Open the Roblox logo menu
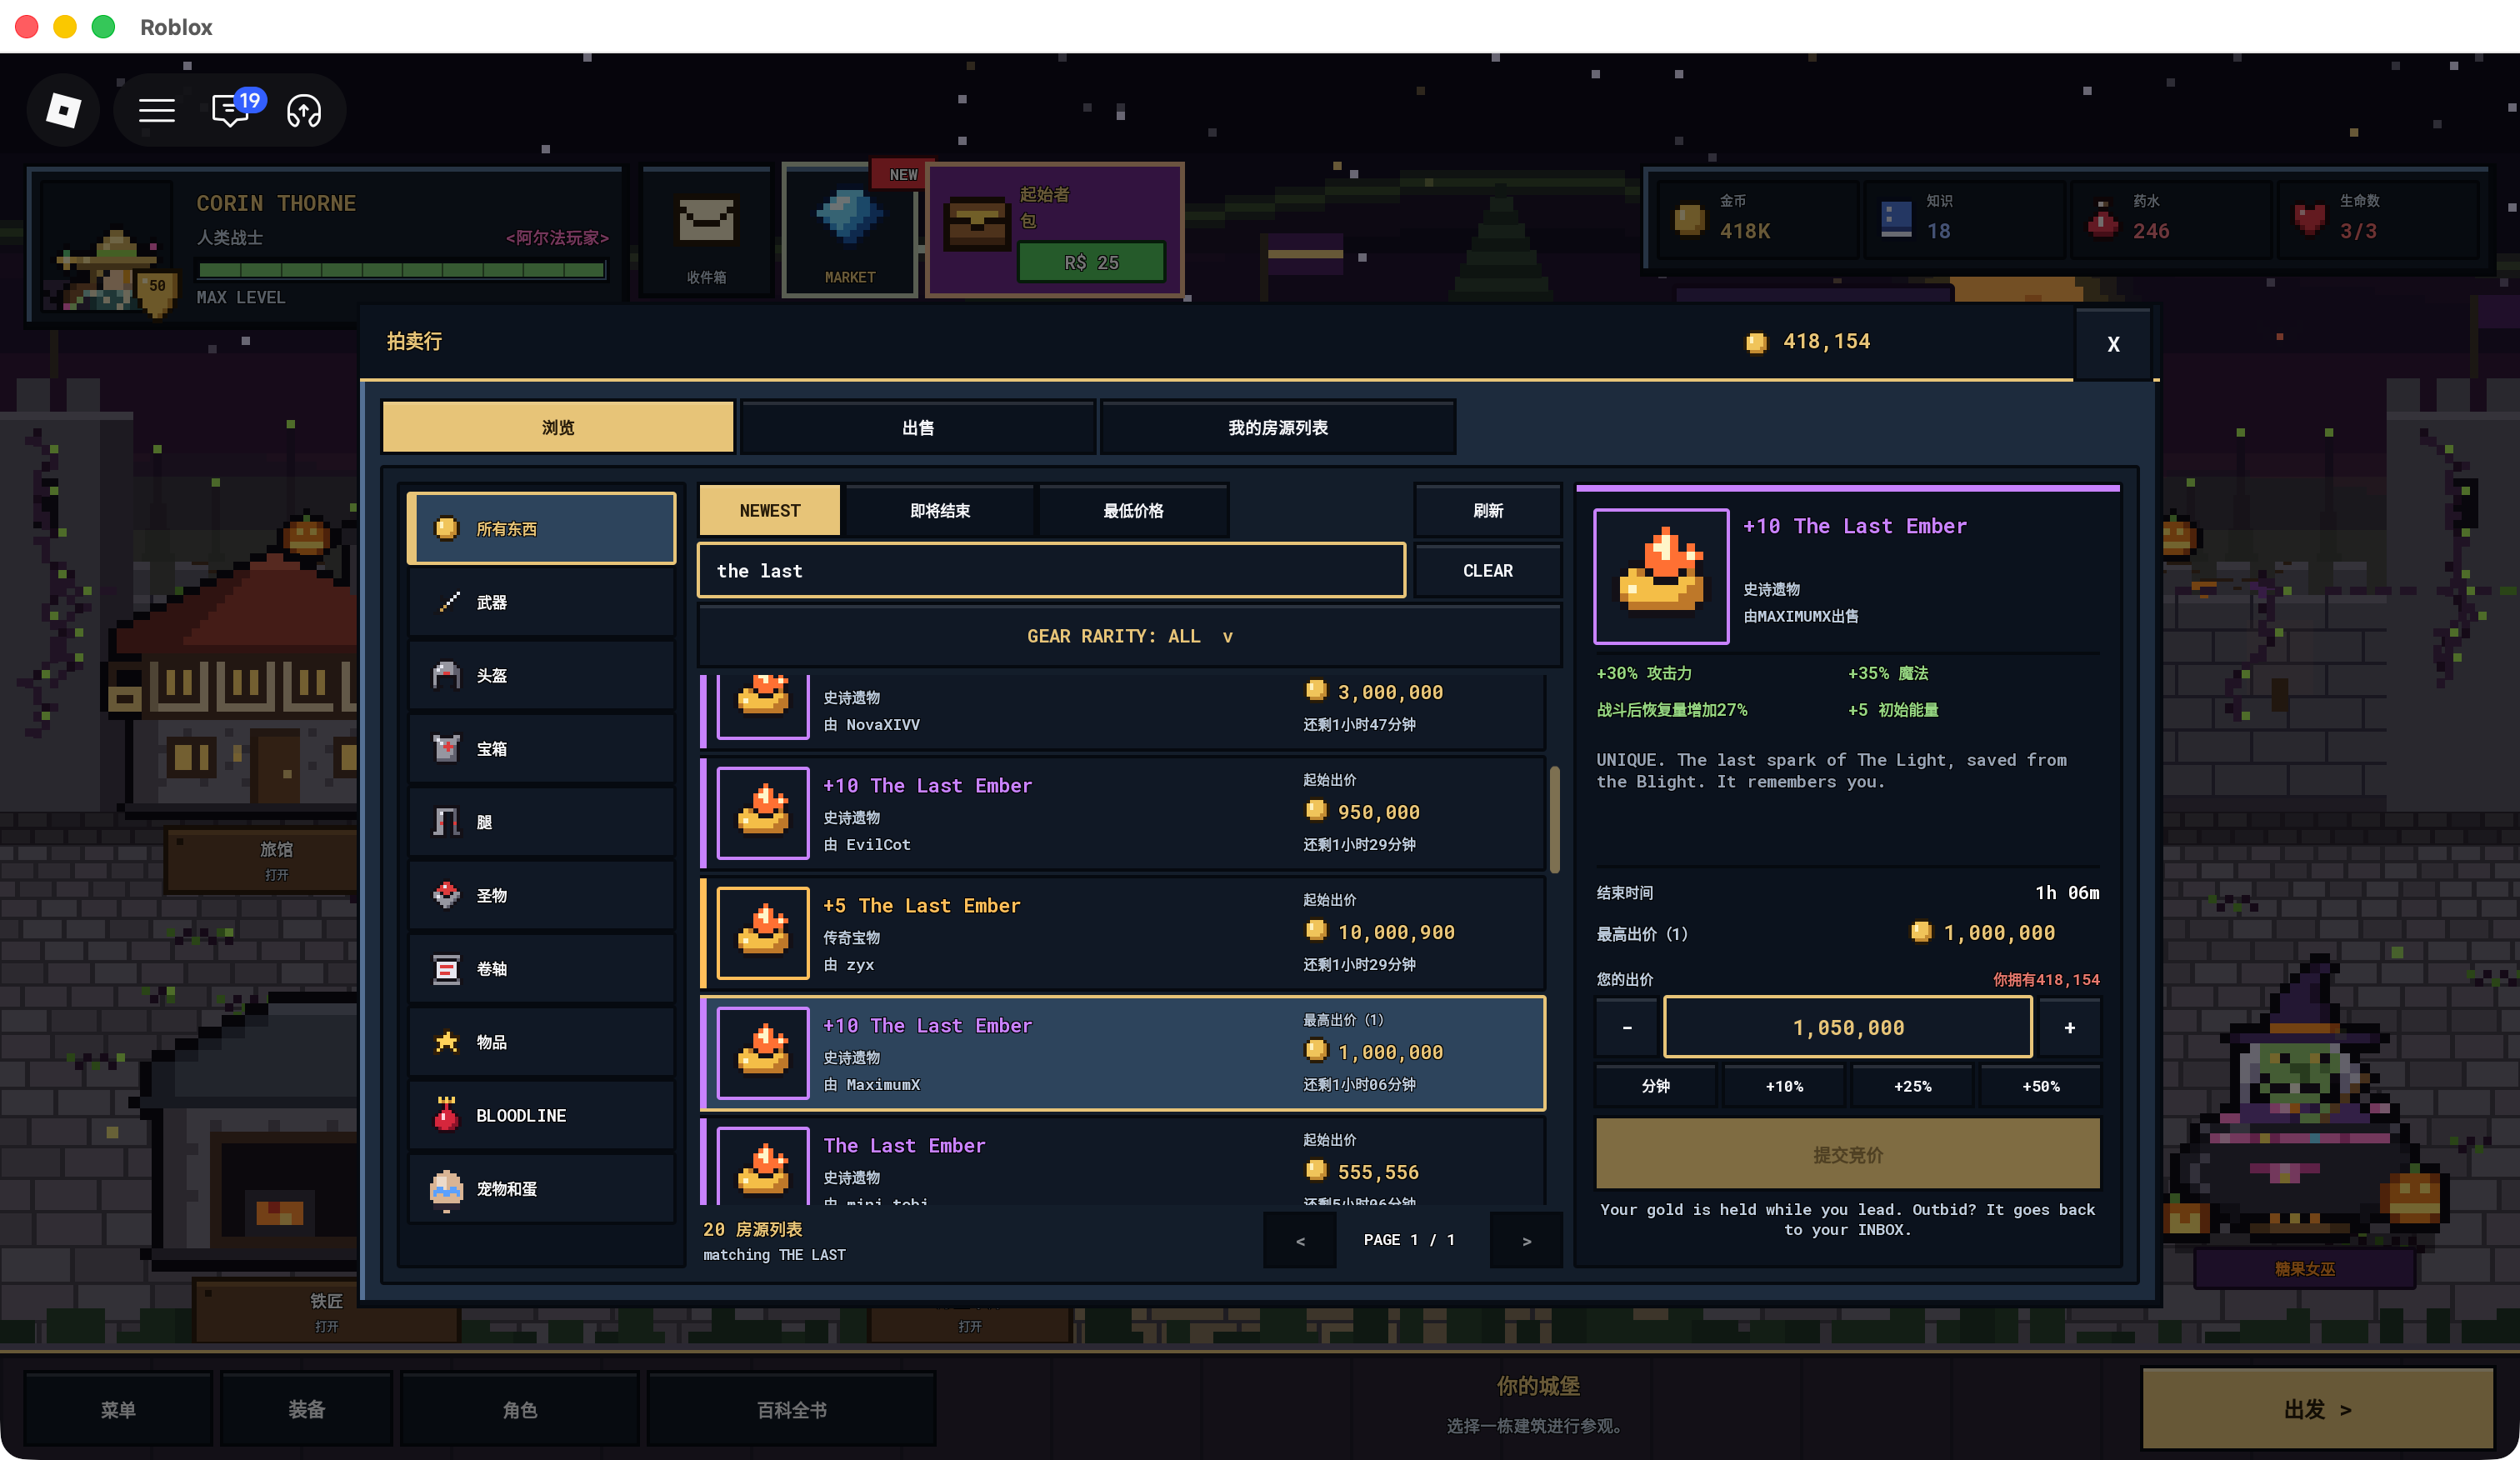Viewport: 2520px width, 1460px height. (x=63, y=110)
